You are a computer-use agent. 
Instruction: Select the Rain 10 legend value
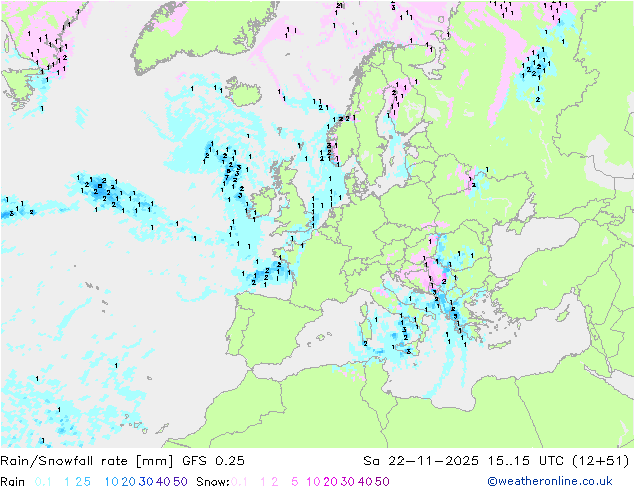(112, 482)
